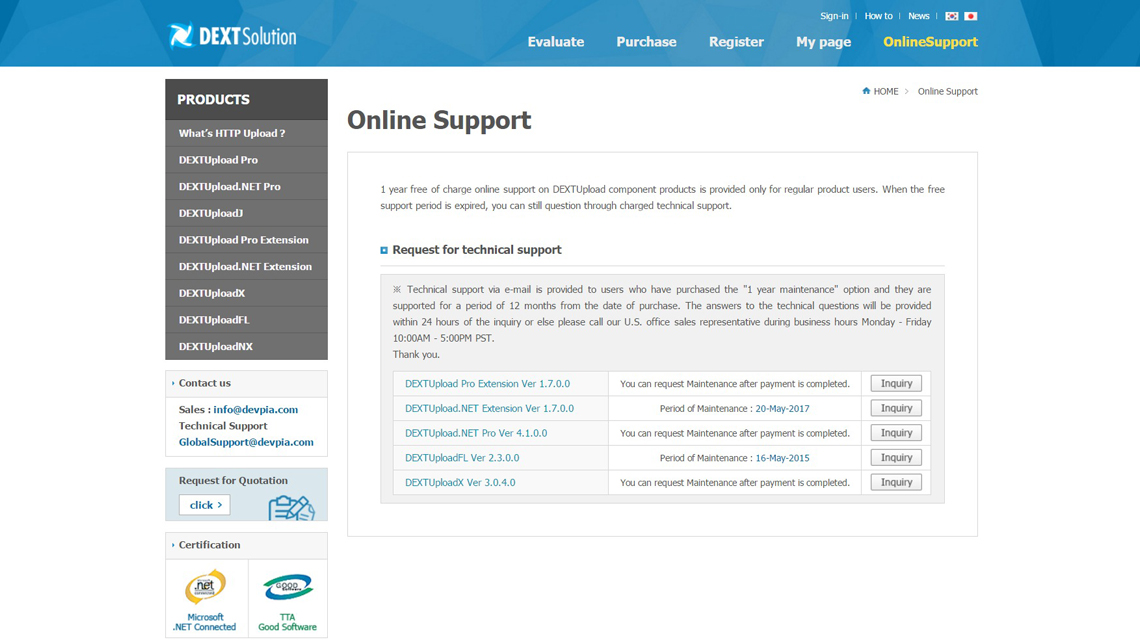Click the DEXT Solution logo
The height and width of the screenshot is (642, 1140).
click(232, 37)
